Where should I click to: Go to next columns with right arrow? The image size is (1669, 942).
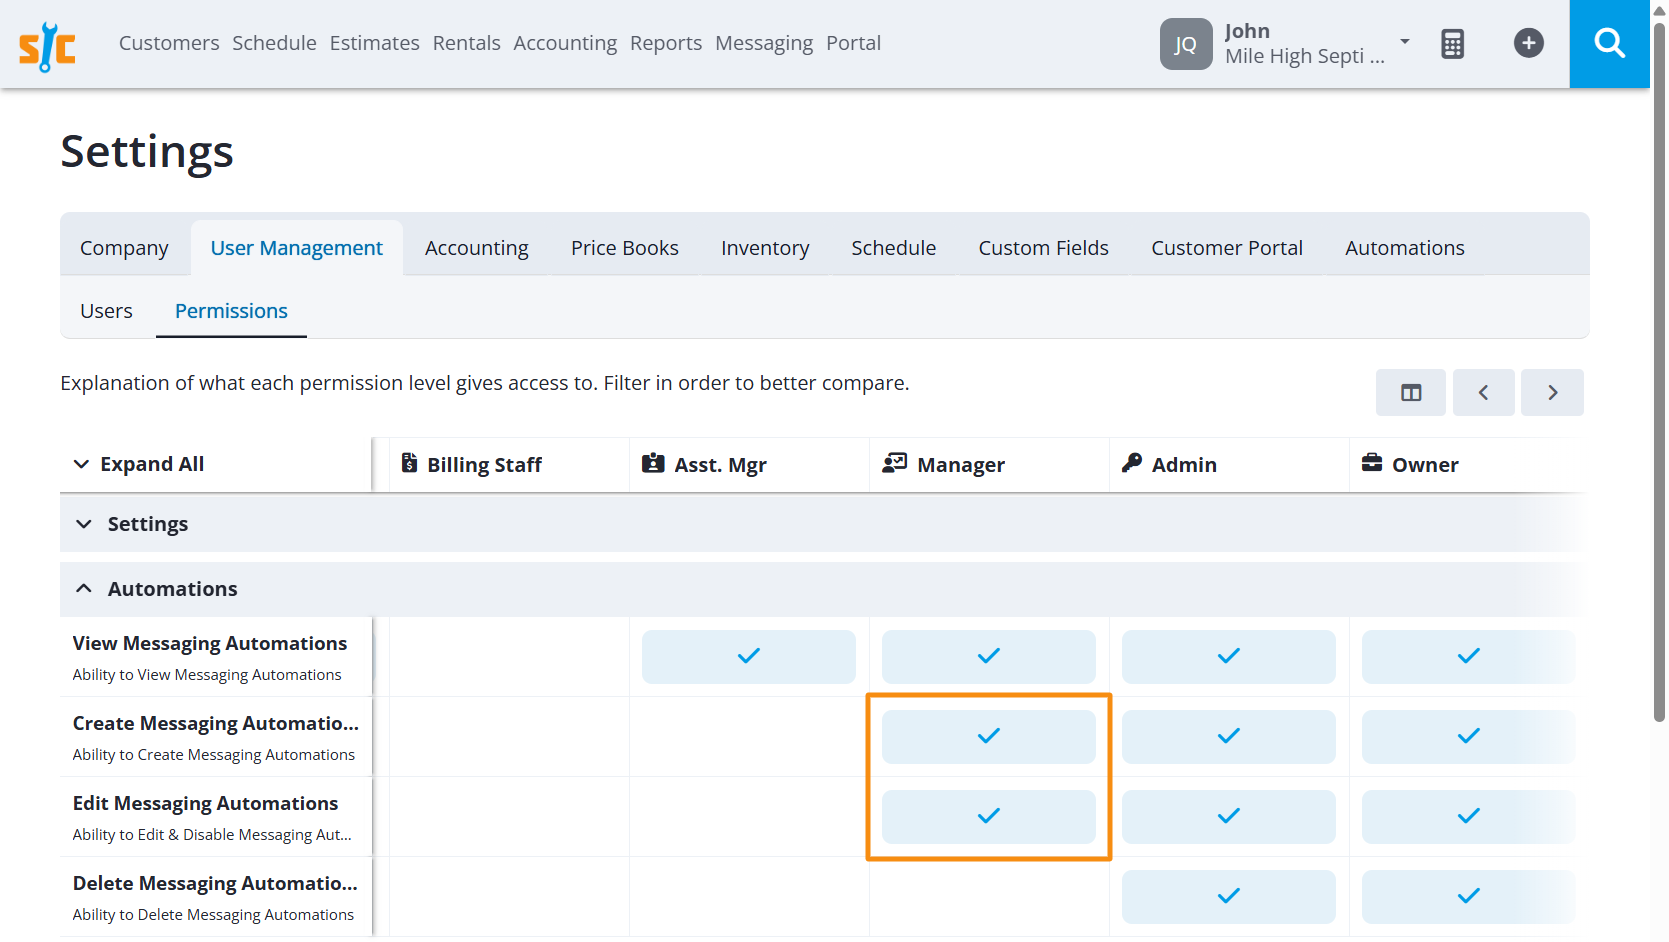tap(1552, 392)
